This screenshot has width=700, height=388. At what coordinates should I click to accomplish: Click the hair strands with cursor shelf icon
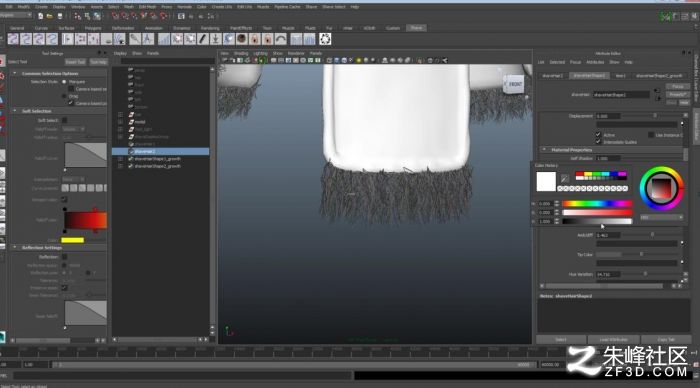point(119,39)
